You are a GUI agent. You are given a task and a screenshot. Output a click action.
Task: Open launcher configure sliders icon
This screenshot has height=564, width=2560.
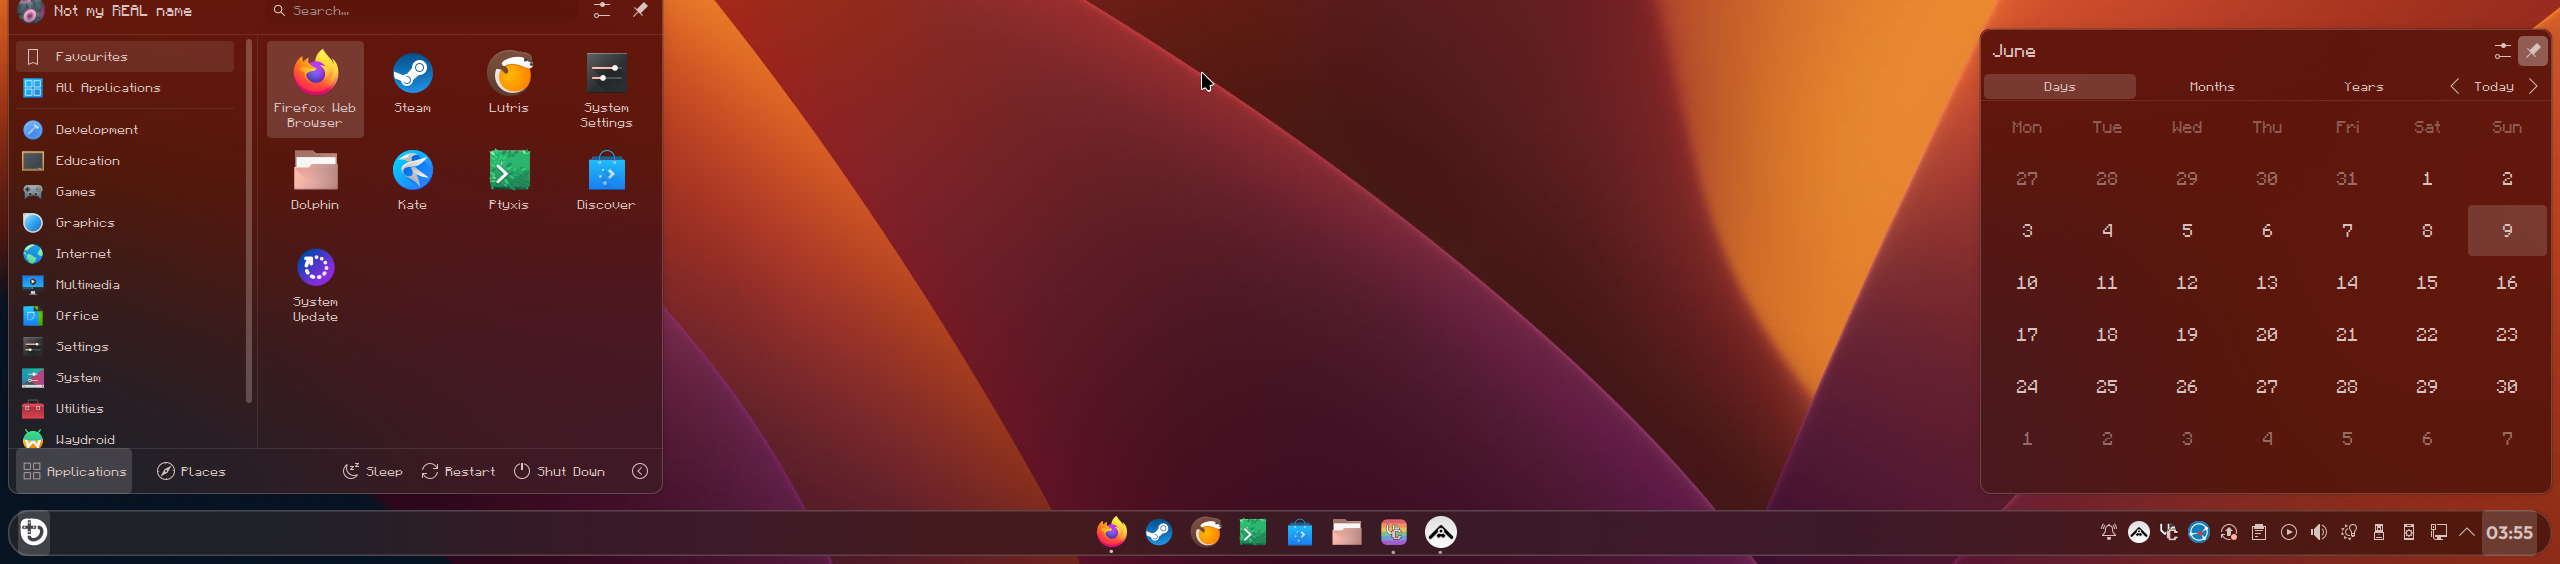602,10
